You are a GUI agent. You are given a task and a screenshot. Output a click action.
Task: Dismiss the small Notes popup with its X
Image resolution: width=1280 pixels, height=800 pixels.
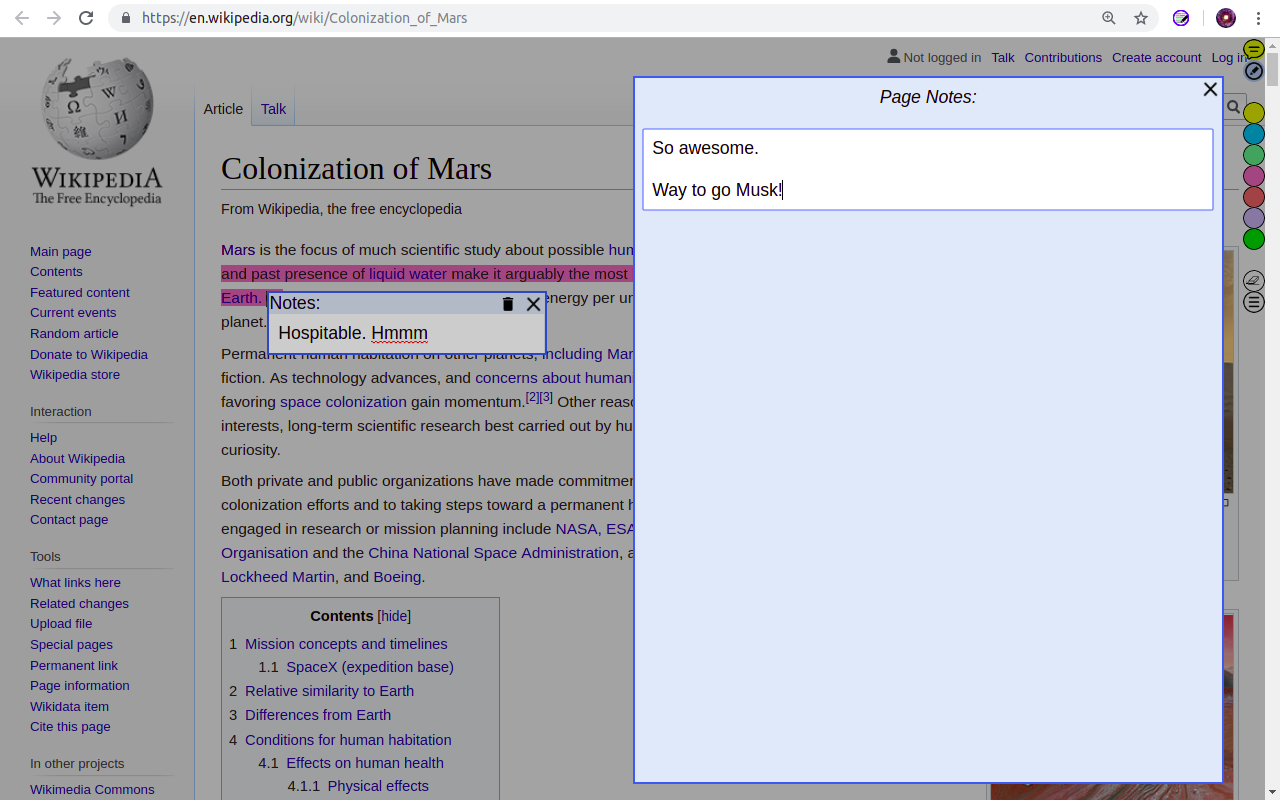click(x=533, y=304)
